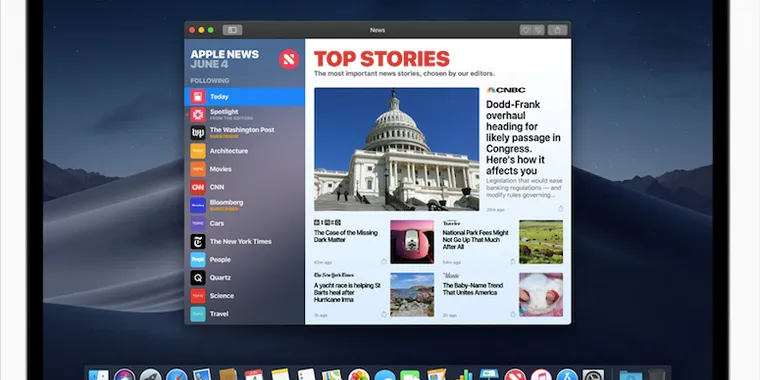Select the Cars topic

click(x=244, y=223)
